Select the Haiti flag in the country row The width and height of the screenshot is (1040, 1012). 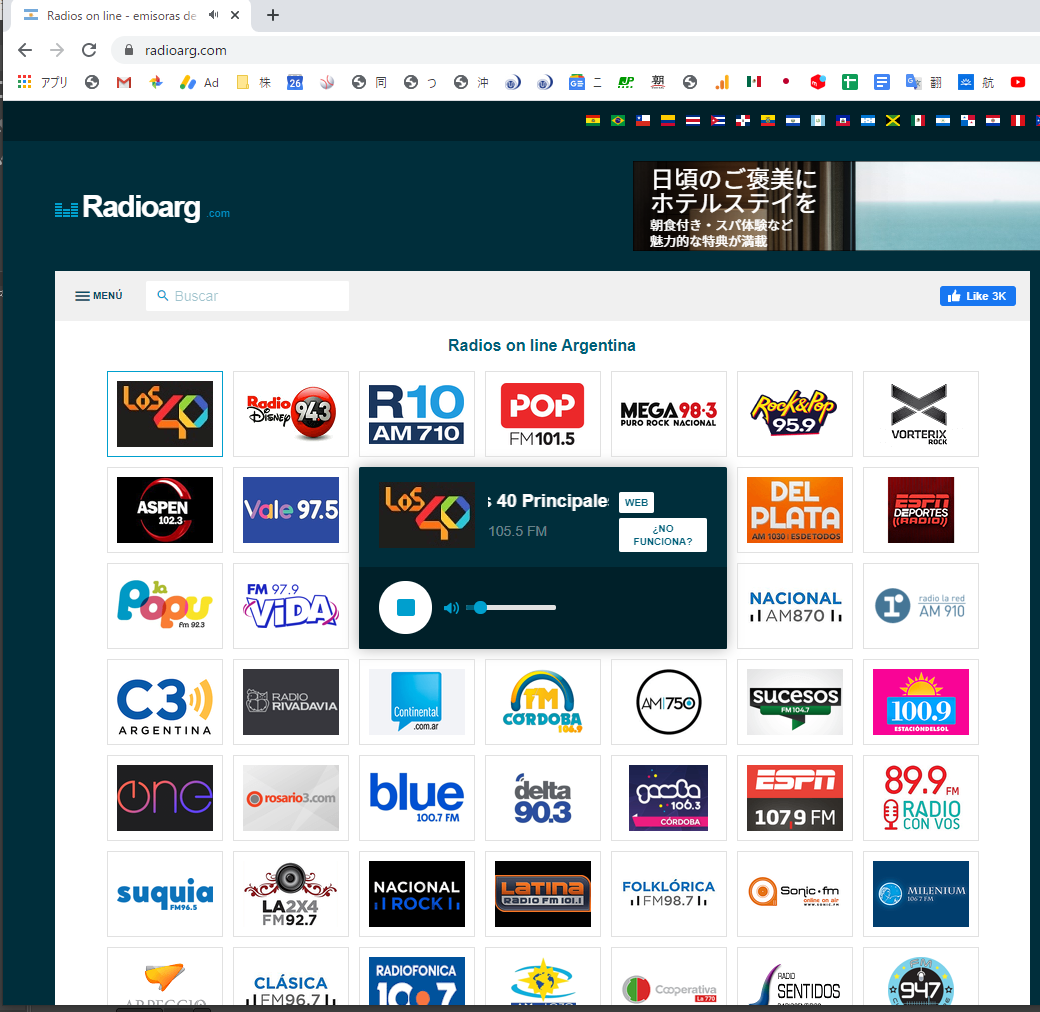point(843,120)
